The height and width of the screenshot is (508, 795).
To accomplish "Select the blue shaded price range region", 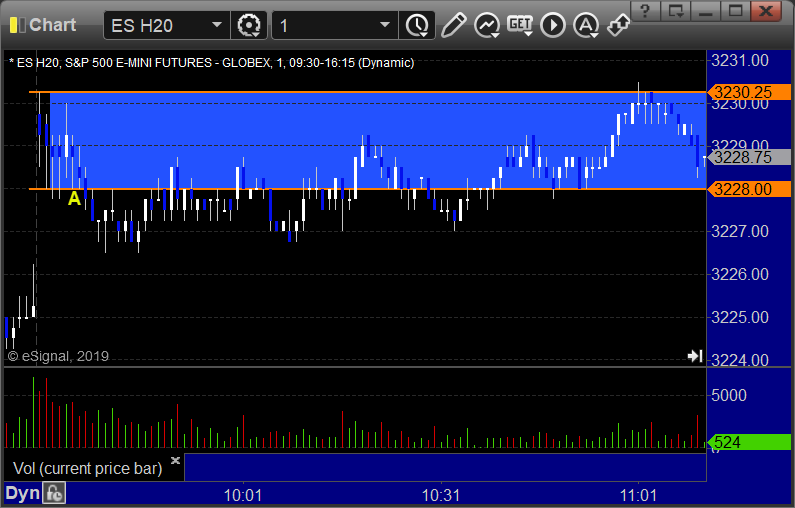I will coord(378,140).
